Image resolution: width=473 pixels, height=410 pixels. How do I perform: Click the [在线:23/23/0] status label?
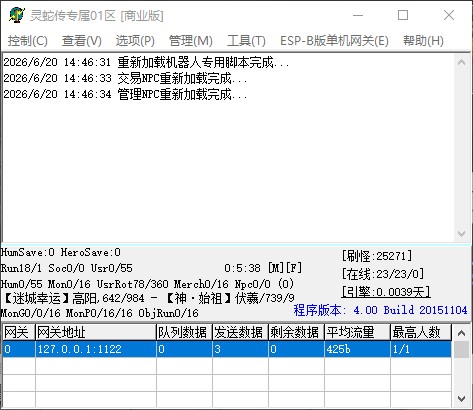[383, 274]
